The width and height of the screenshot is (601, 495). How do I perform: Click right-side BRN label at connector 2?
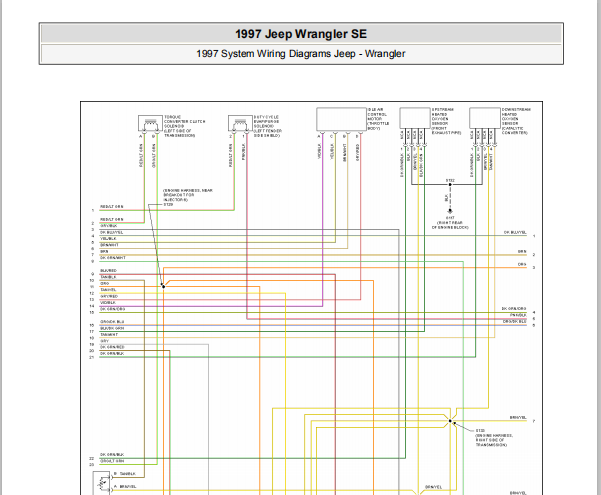522,252
